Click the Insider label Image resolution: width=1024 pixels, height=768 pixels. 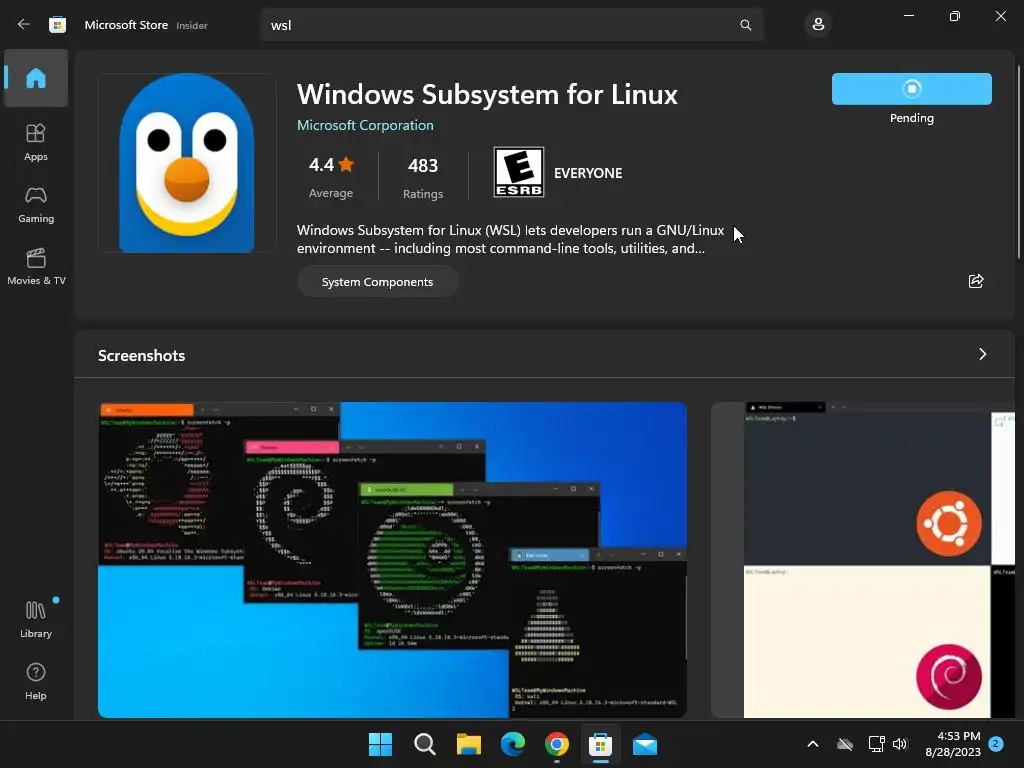click(x=192, y=25)
